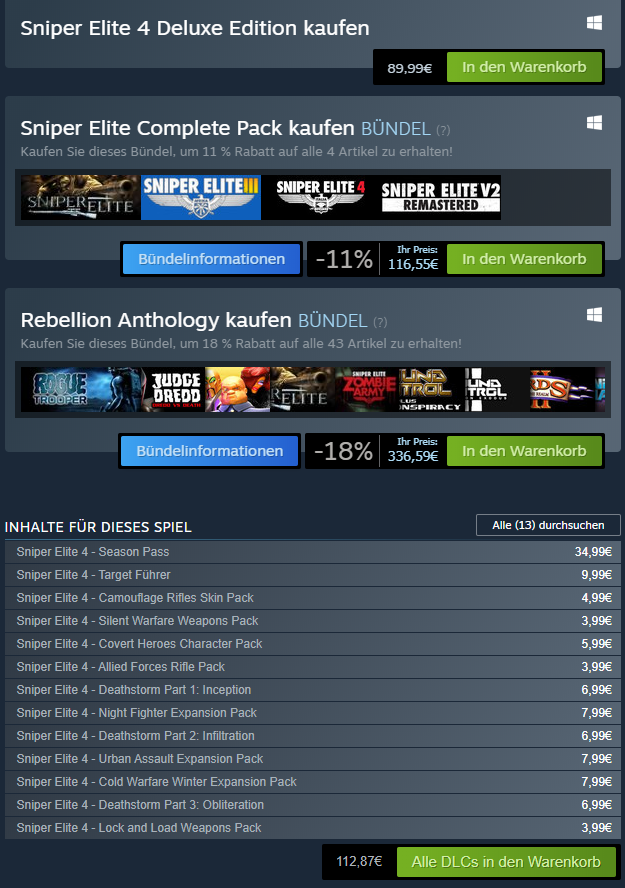Click the Windows icon beside Deluxe Edition

pos(594,23)
